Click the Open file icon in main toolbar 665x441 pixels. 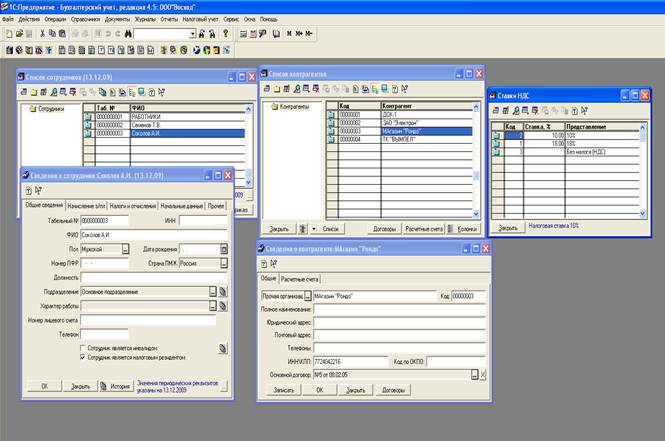click(x=18, y=33)
